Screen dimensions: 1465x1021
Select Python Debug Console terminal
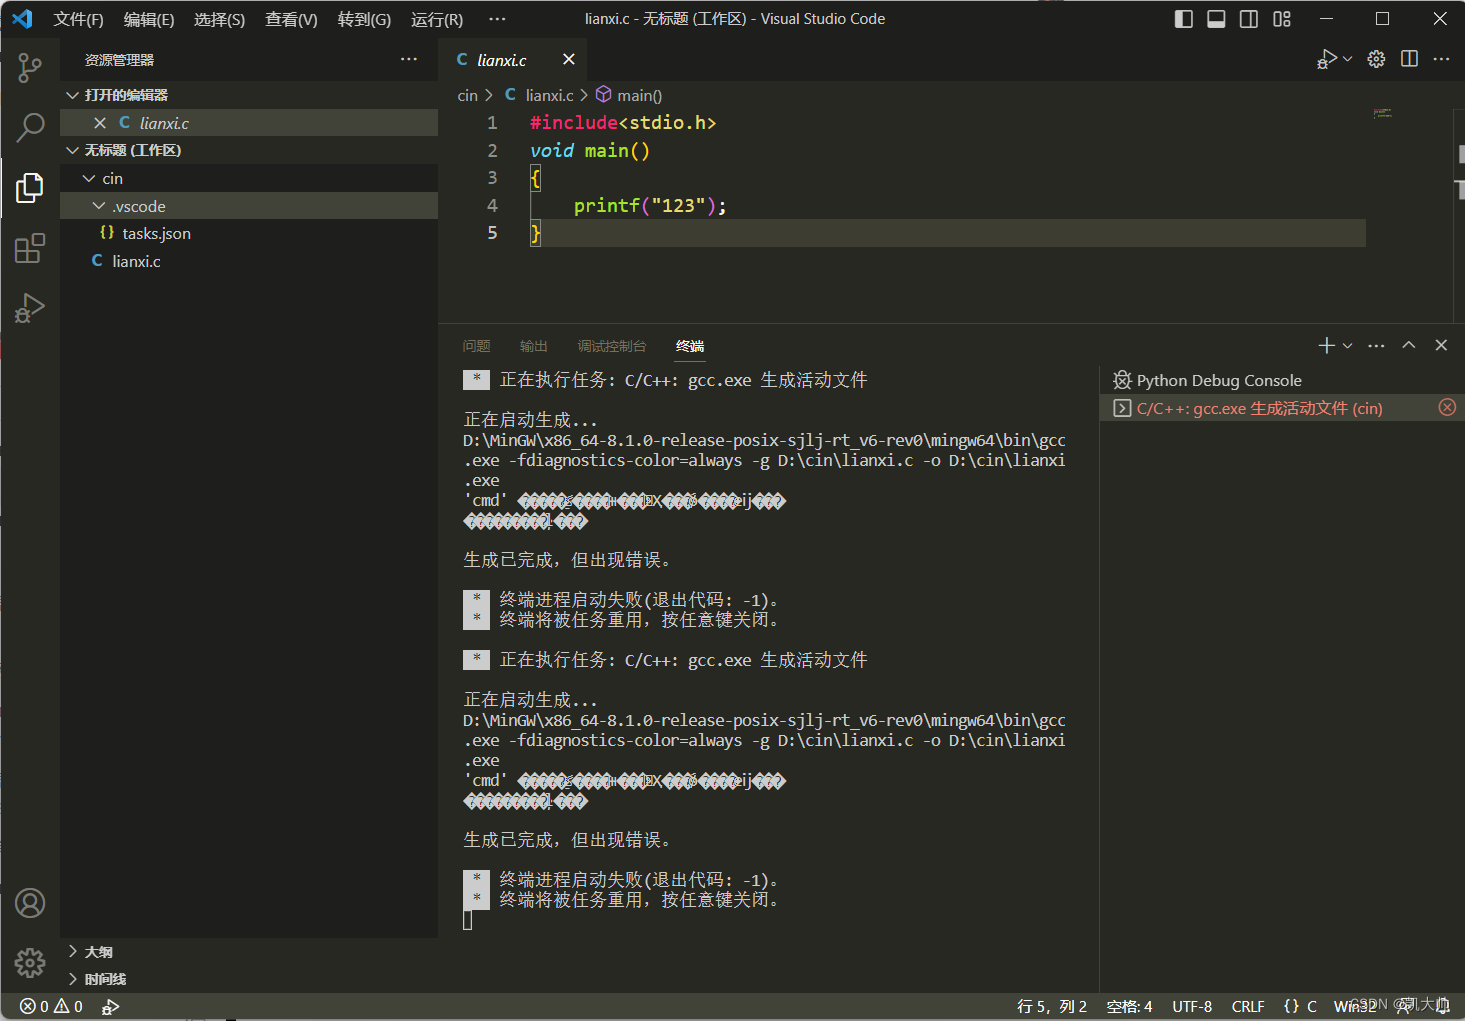[1282, 380]
